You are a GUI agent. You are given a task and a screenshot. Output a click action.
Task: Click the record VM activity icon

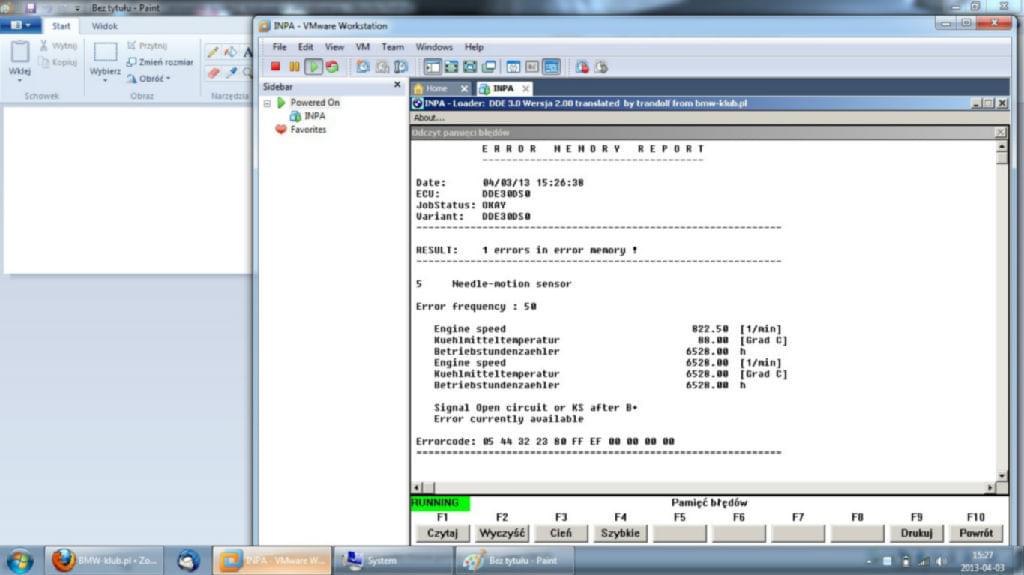(x=582, y=67)
